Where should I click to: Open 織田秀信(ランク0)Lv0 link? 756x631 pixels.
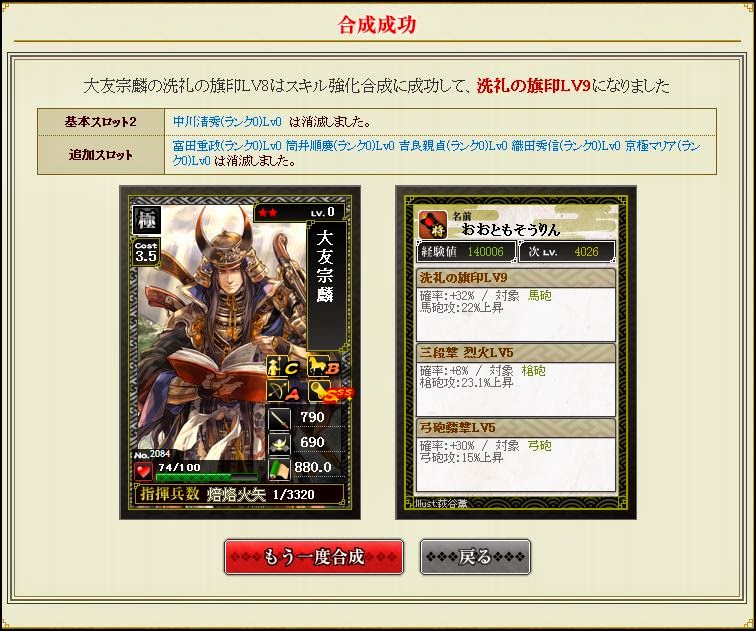pyautogui.click(x=566, y=146)
